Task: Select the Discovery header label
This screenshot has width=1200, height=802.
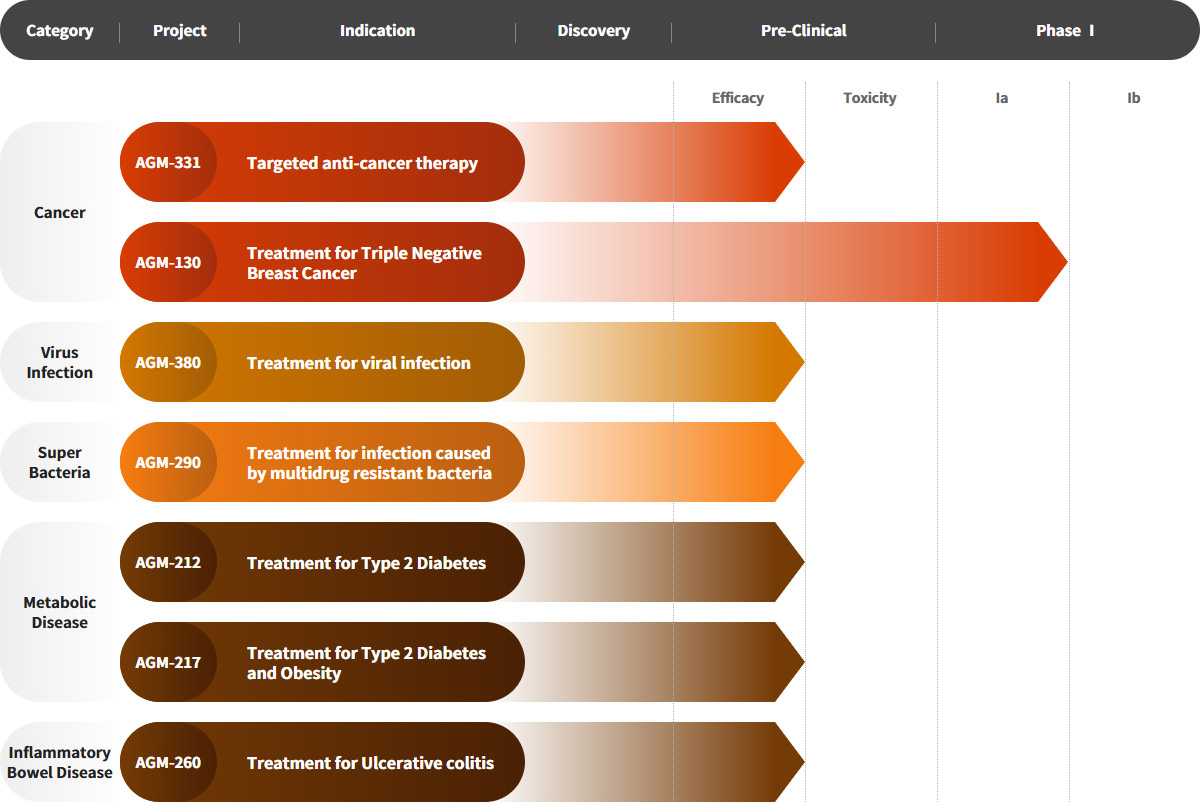Action: (x=593, y=31)
